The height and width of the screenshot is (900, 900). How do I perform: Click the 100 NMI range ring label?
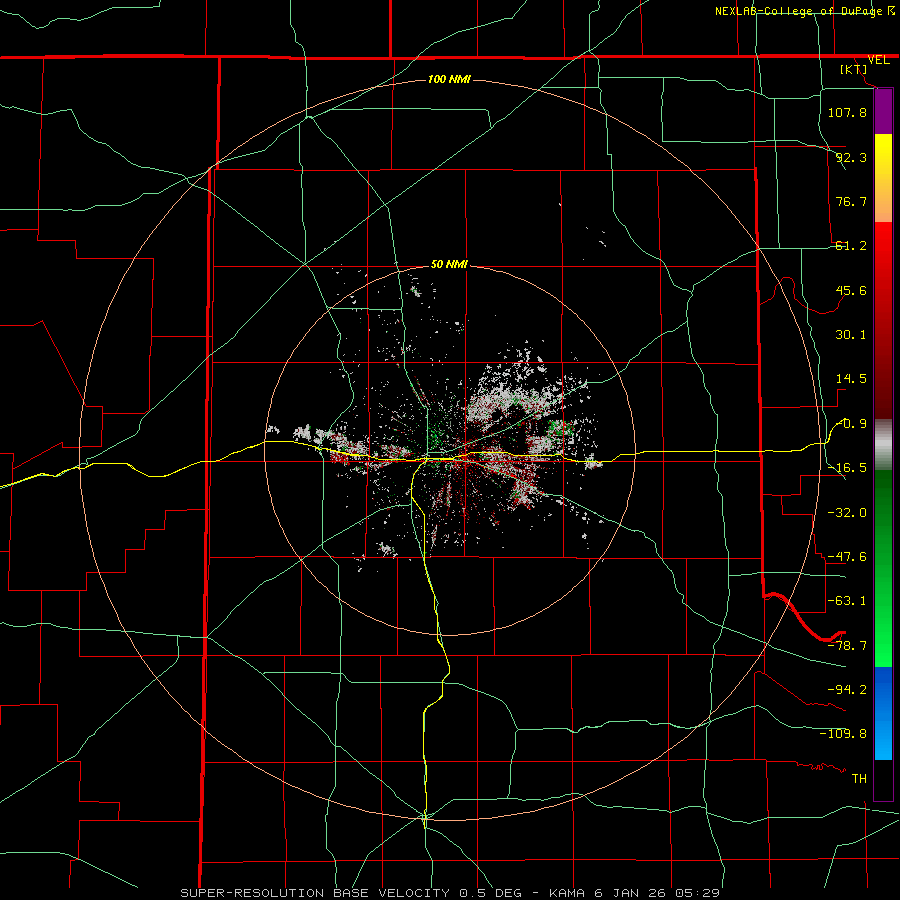pos(449,79)
